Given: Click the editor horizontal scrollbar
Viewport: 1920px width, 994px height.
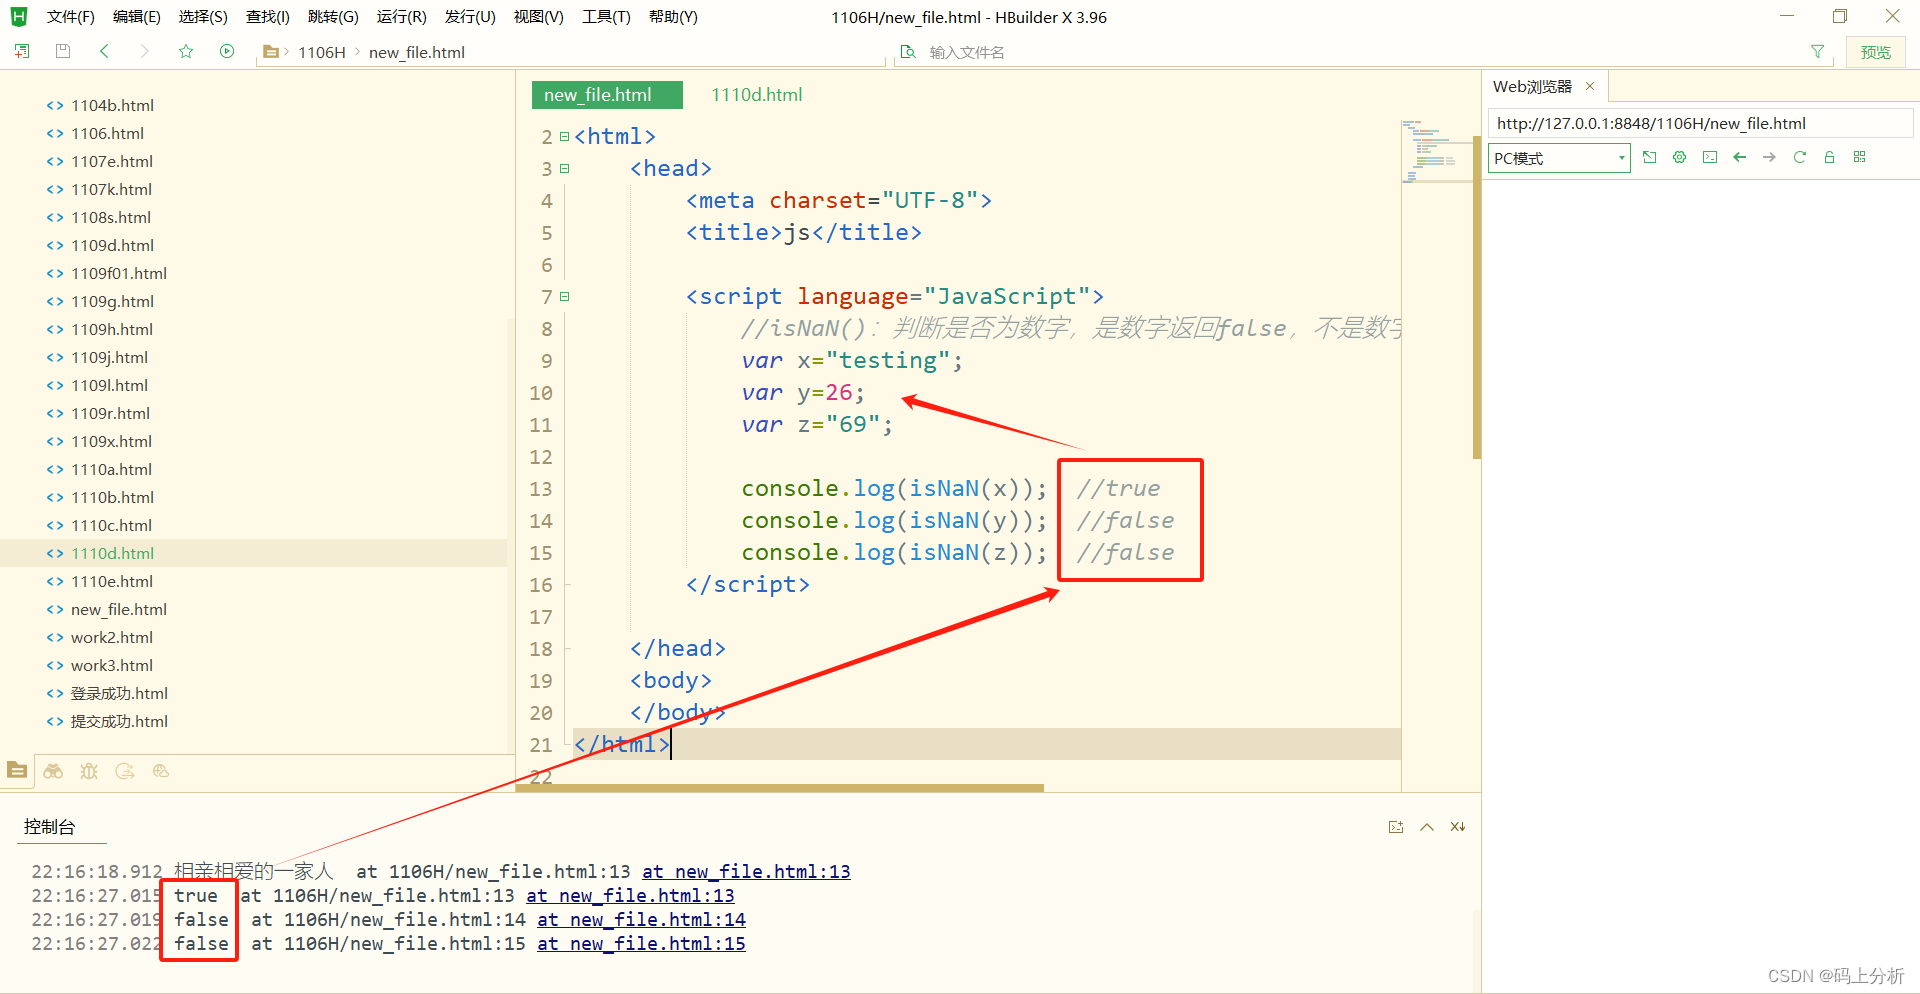Looking at the screenshot, I should (x=779, y=788).
